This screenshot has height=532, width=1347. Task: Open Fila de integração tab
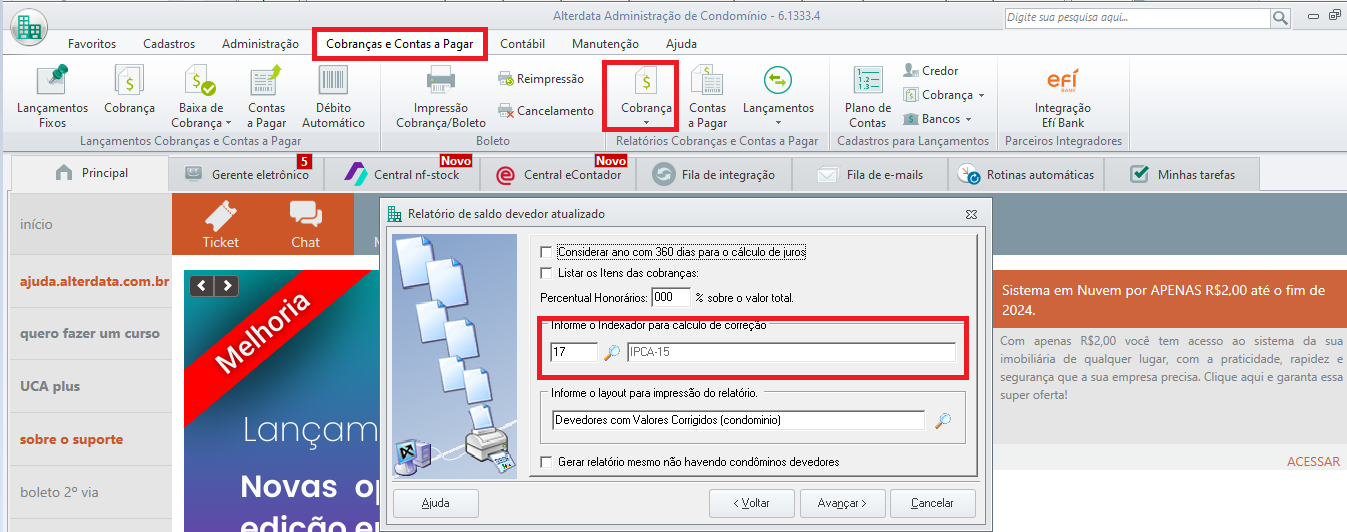pyautogui.click(x=713, y=174)
